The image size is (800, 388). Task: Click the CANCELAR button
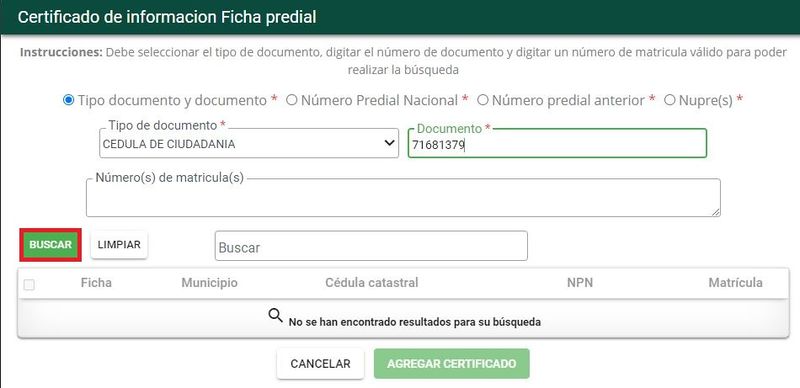click(320, 363)
